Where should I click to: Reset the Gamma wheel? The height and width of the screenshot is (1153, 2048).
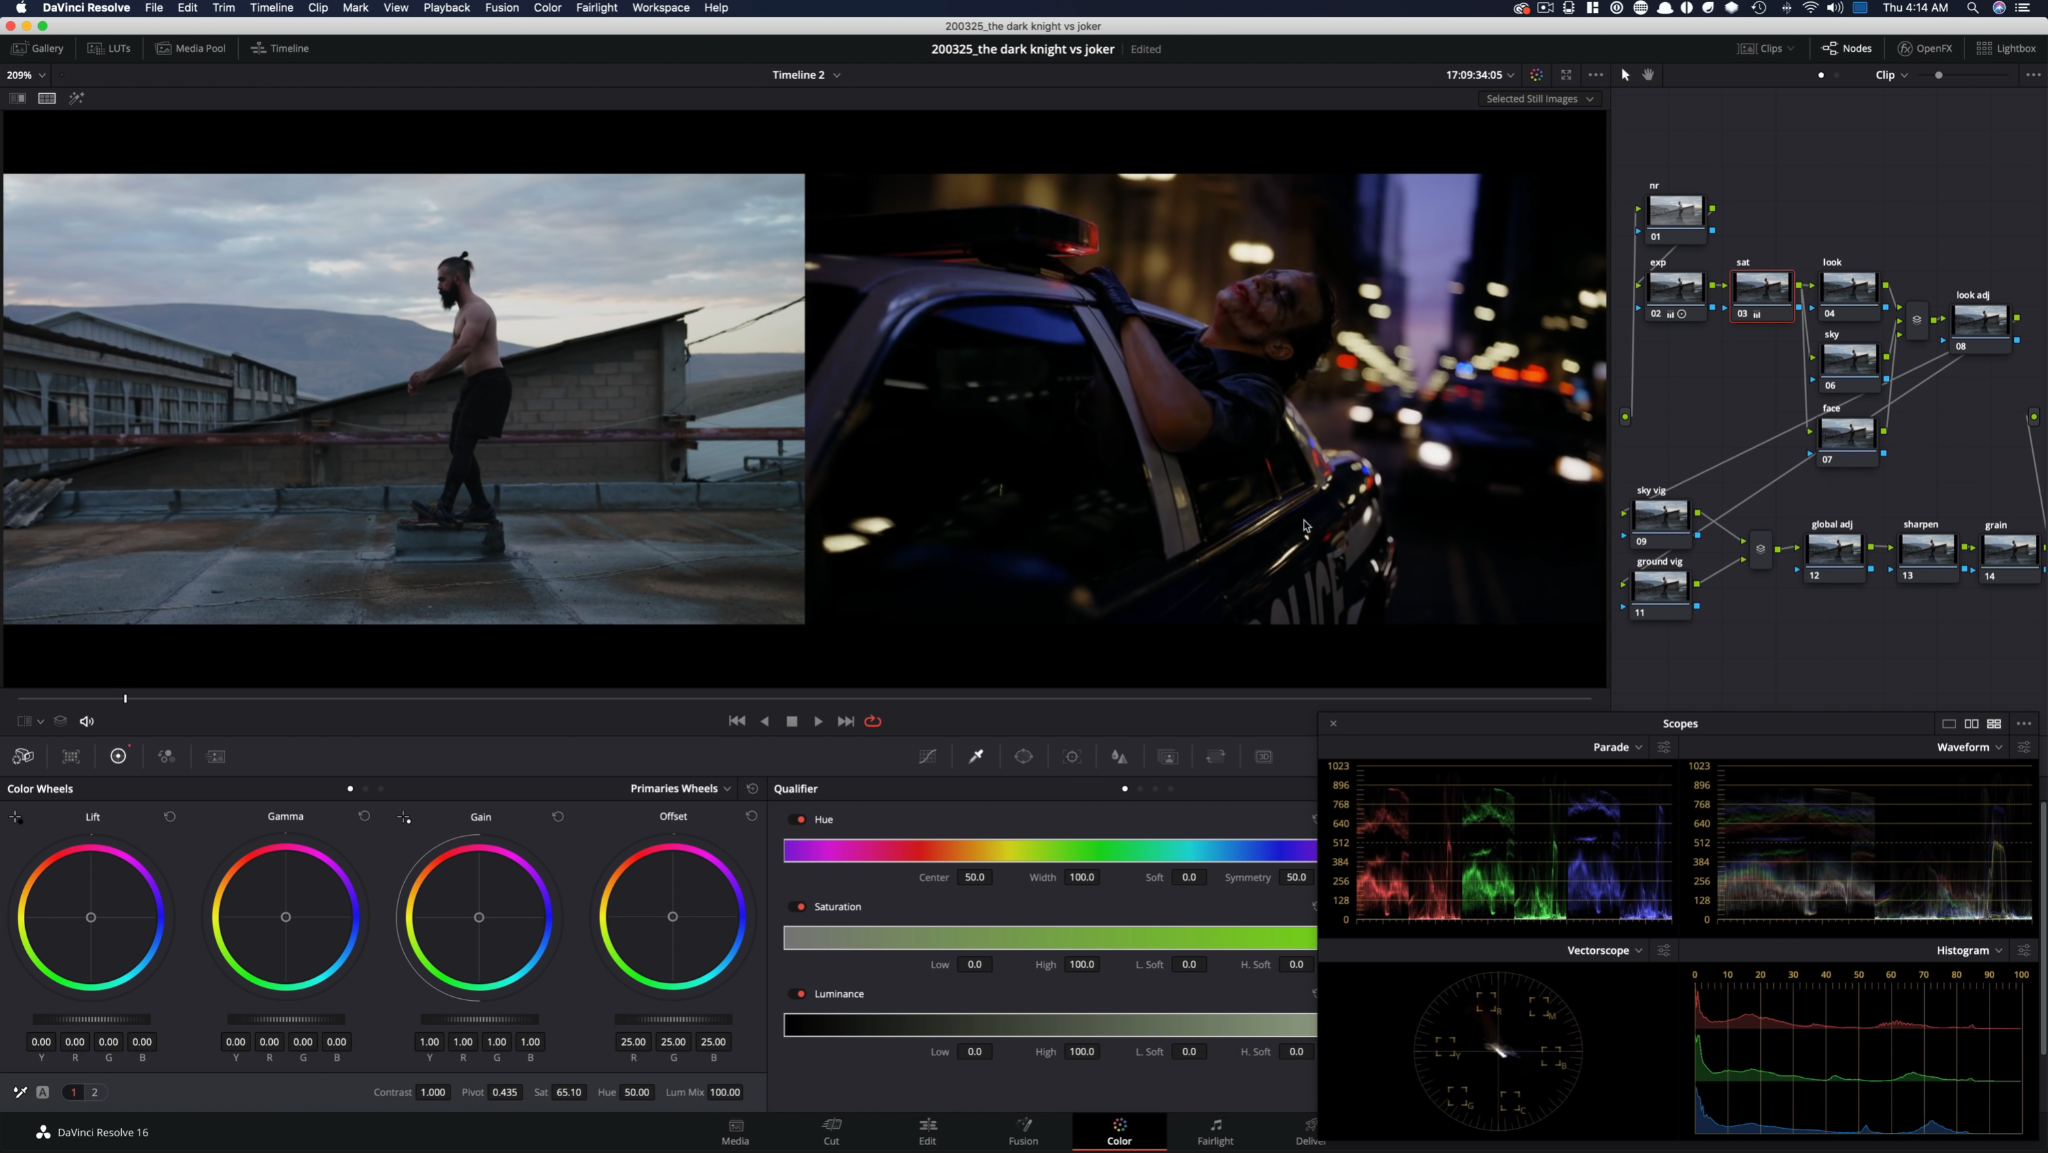click(364, 817)
